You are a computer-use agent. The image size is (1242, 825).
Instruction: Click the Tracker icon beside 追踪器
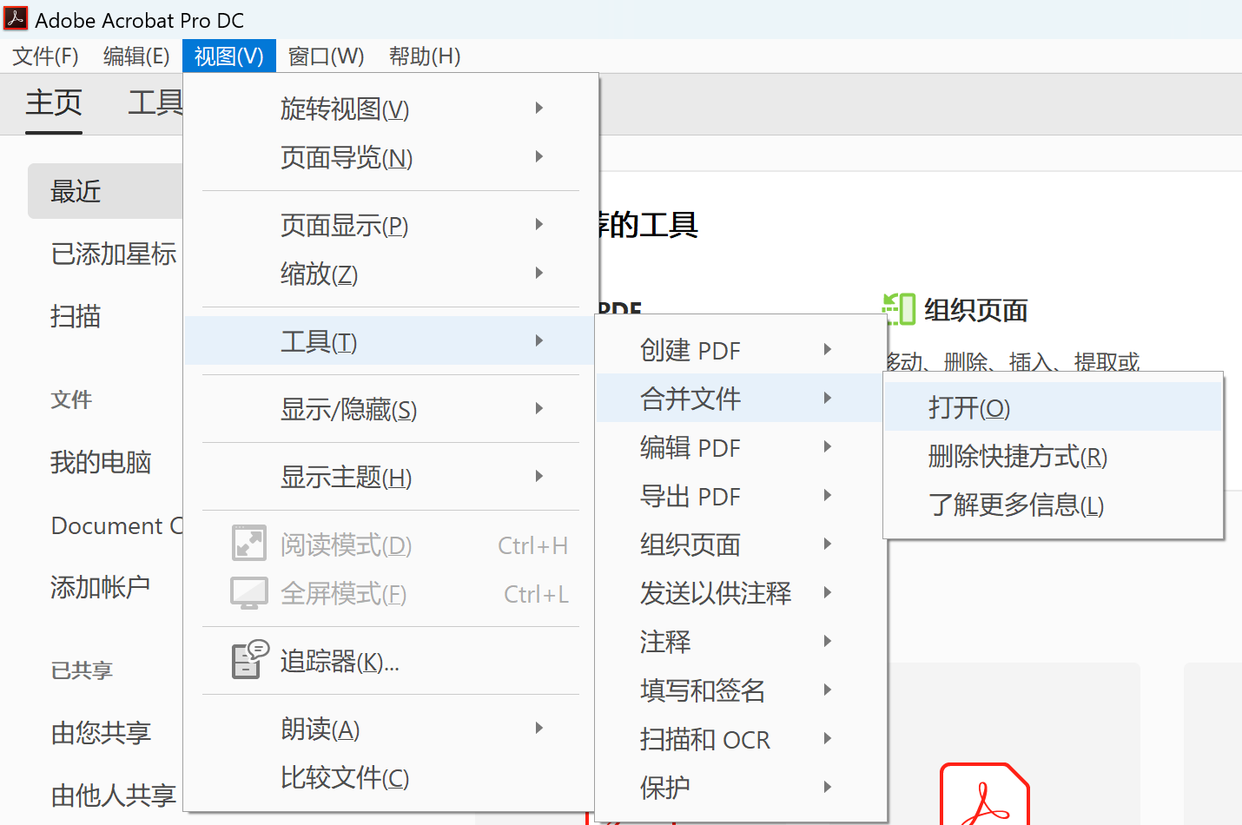coord(249,660)
